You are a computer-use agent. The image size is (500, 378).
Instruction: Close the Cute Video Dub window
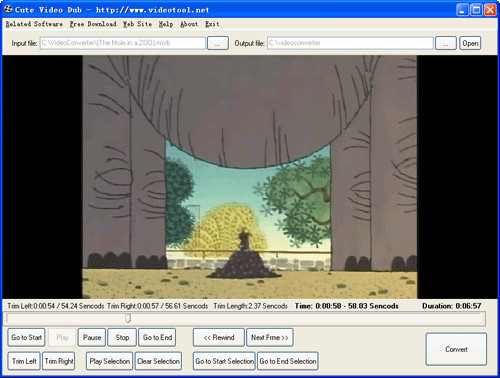pyautogui.click(x=490, y=10)
